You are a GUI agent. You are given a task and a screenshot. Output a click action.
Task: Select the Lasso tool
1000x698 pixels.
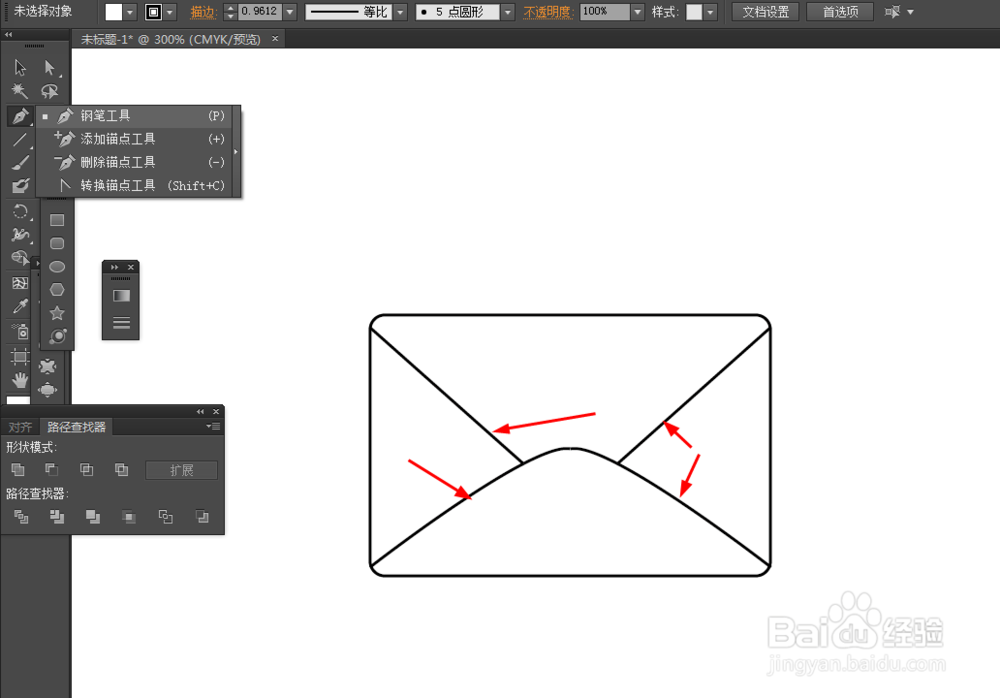pyautogui.click(x=49, y=91)
